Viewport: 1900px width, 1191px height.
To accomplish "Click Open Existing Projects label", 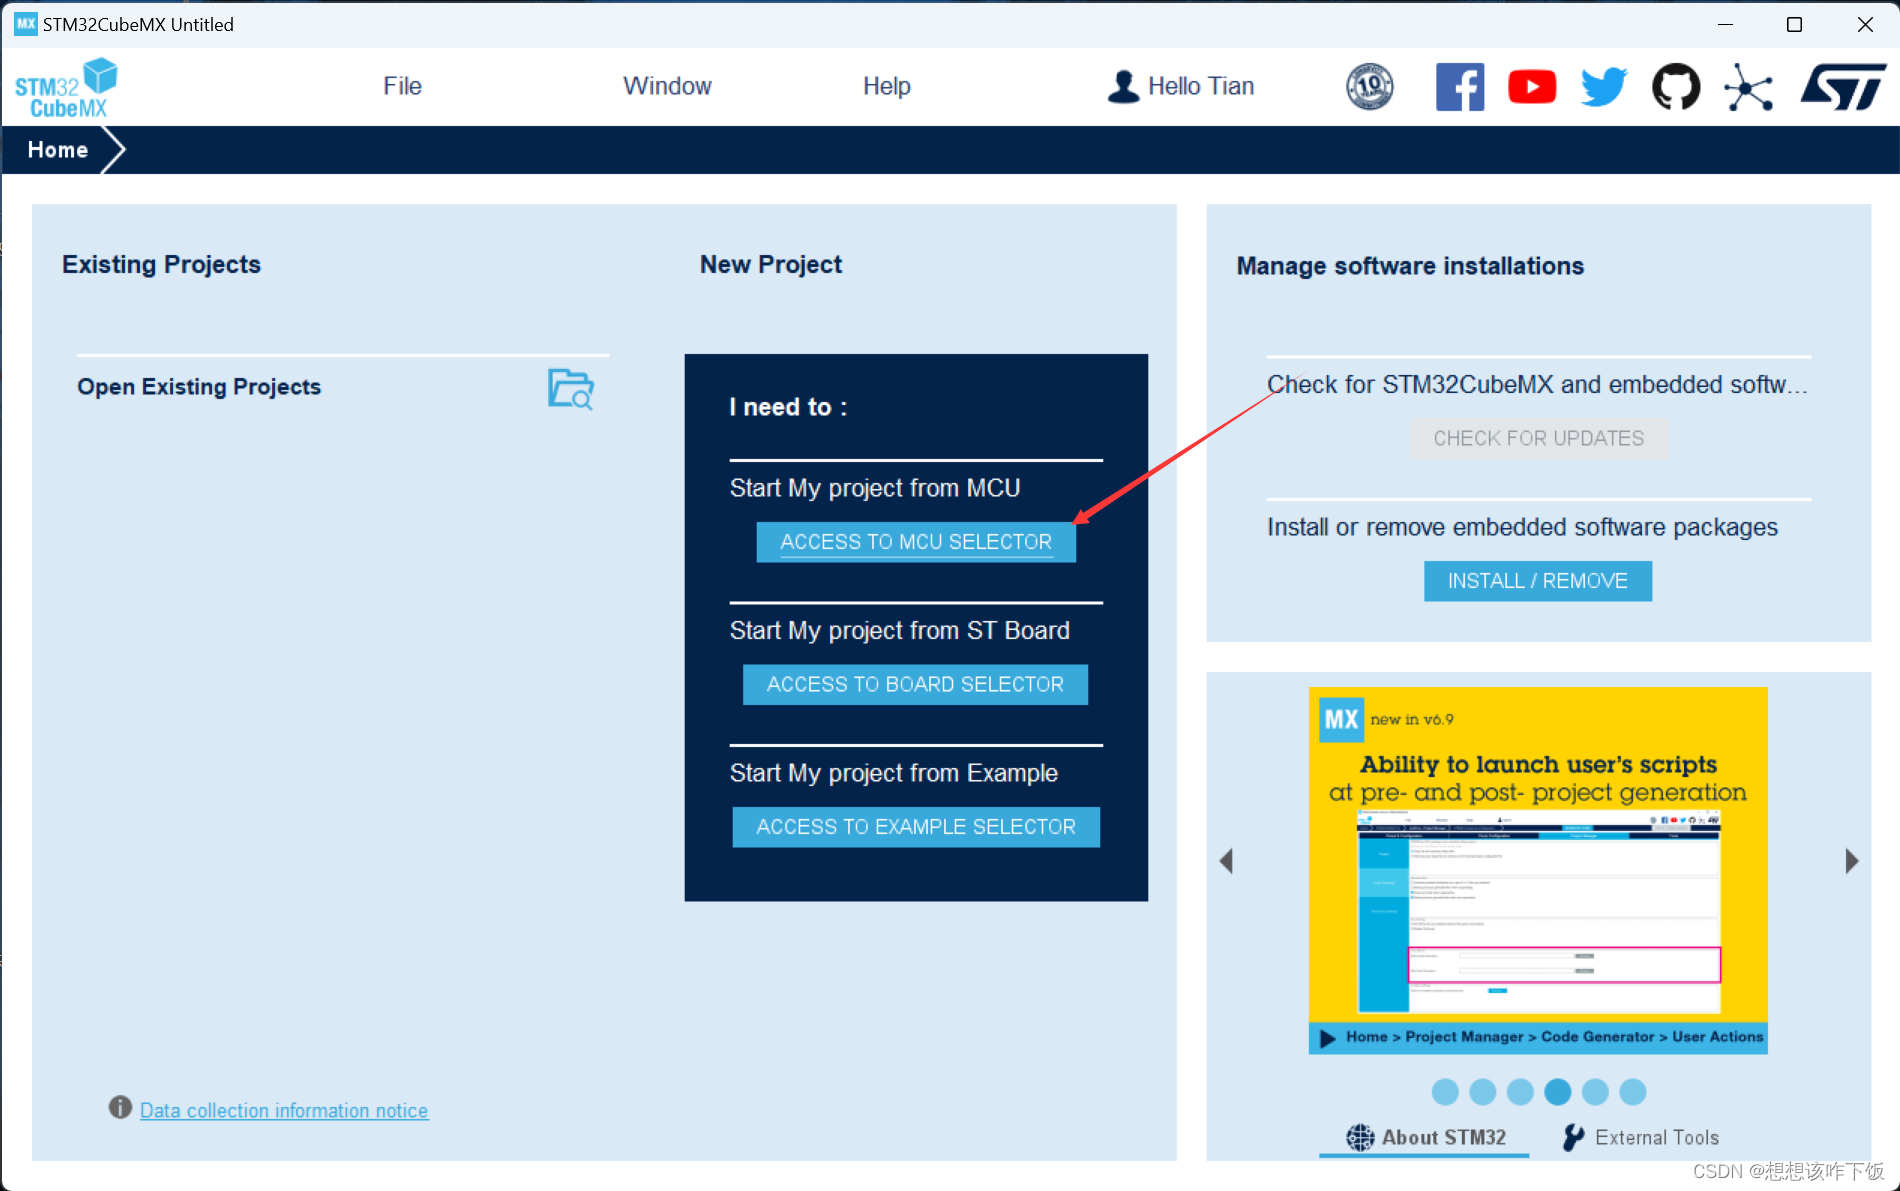I will [x=199, y=387].
